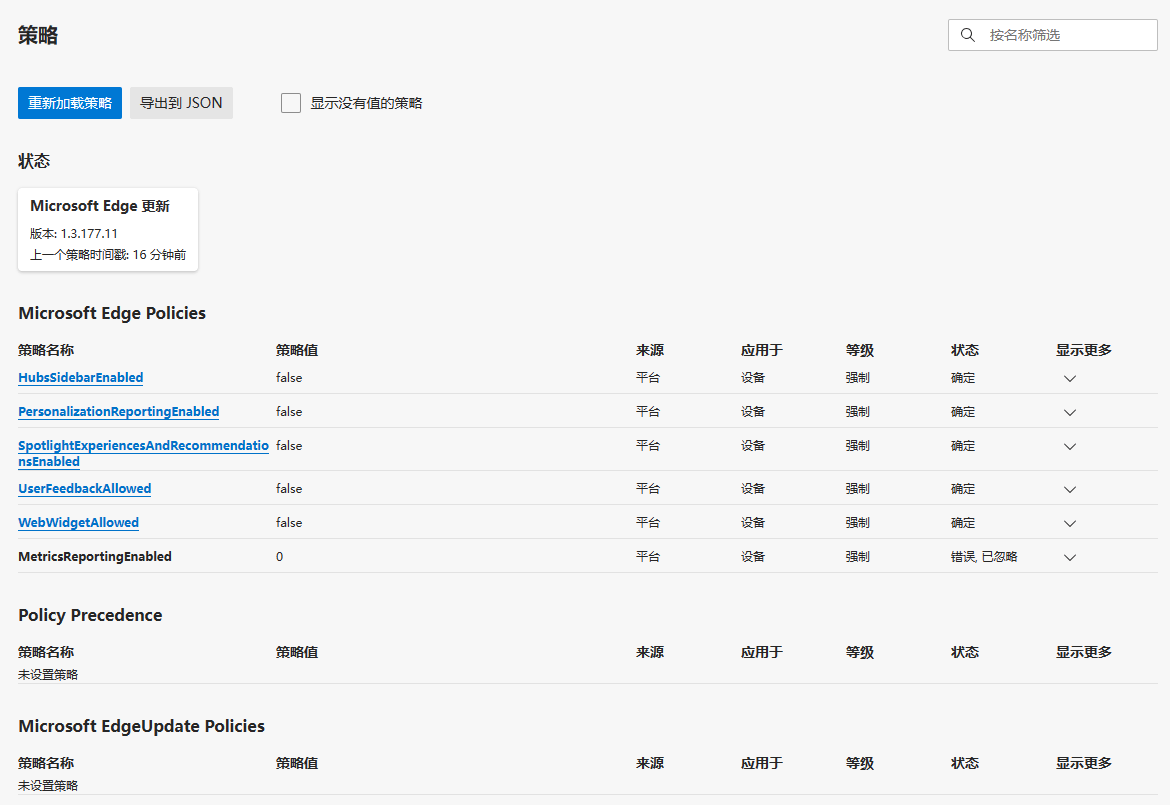Focus the 按名称筛选 filter field
The width and height of the screenshot is (1170, 805).
click(x=1052, y=35)
